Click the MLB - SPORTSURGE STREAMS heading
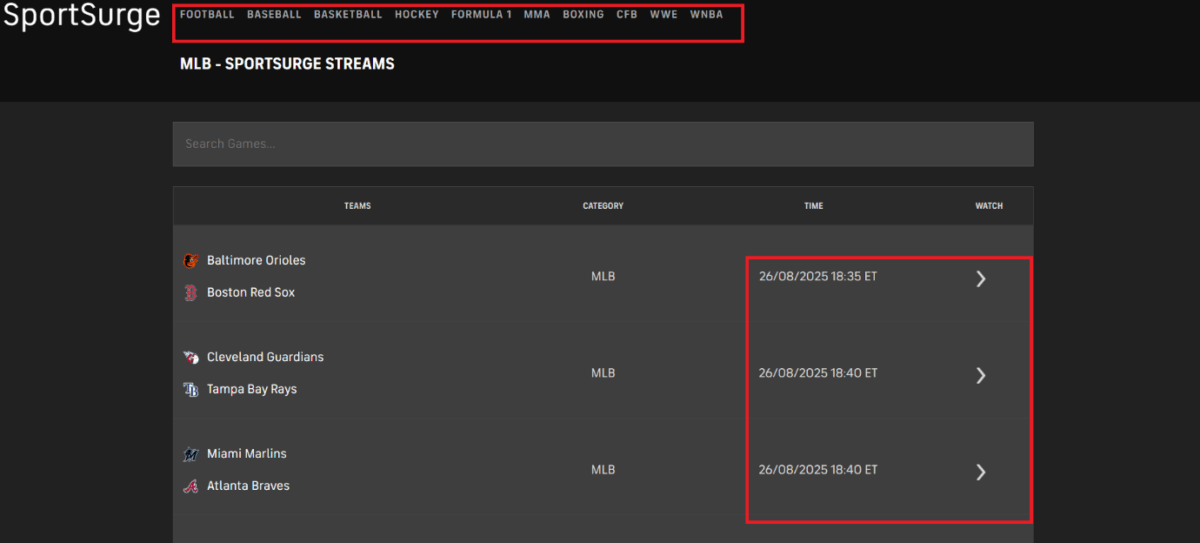The height and width of the screenshot is (543, 1200). point(287,64)
